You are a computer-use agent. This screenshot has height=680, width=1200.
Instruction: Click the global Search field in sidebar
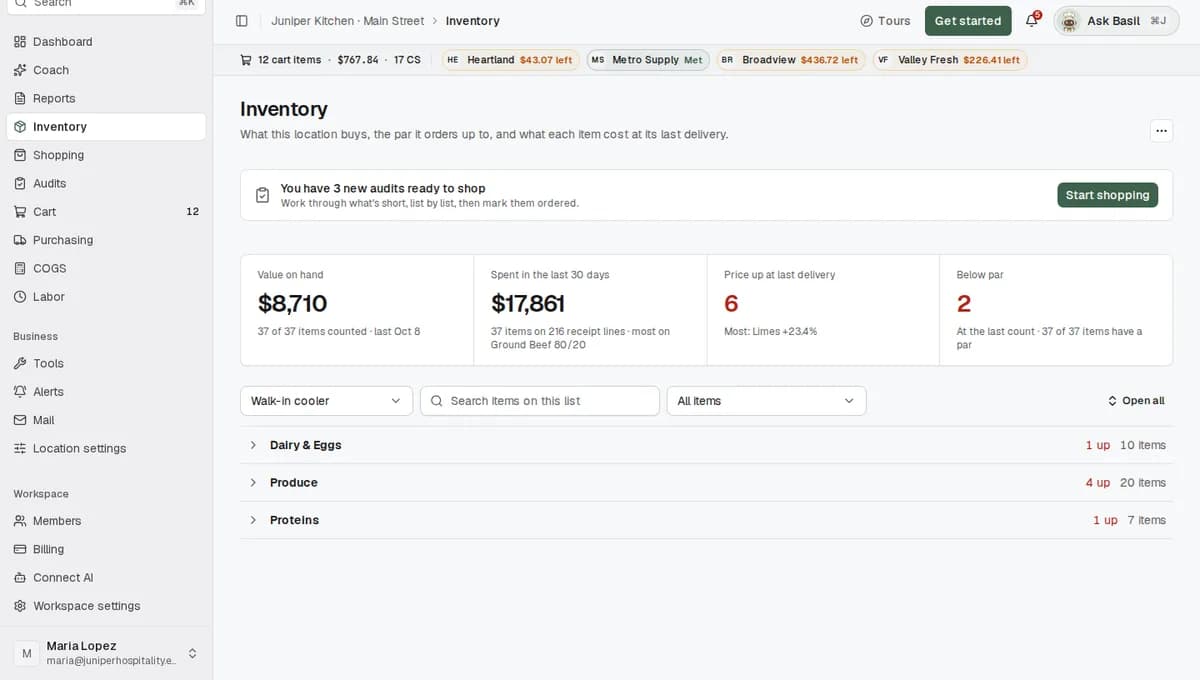click(x=106, y=3)
